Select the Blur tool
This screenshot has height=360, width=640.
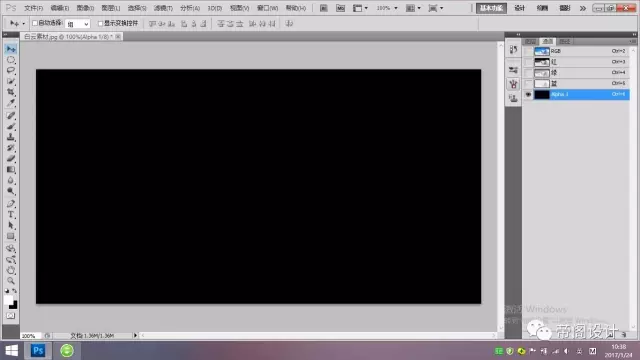point(11,180)
